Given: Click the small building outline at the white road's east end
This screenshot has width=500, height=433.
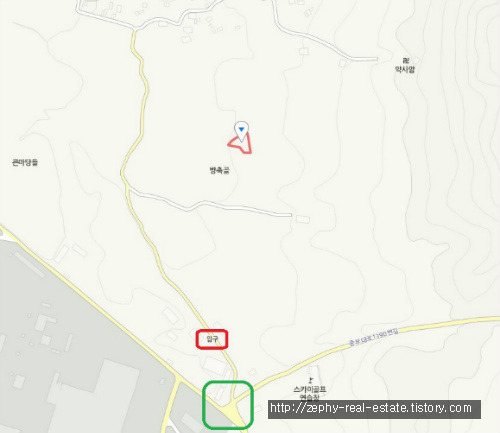Looking at the screenshot, I should pyautogui.click(x=303, y=219).
